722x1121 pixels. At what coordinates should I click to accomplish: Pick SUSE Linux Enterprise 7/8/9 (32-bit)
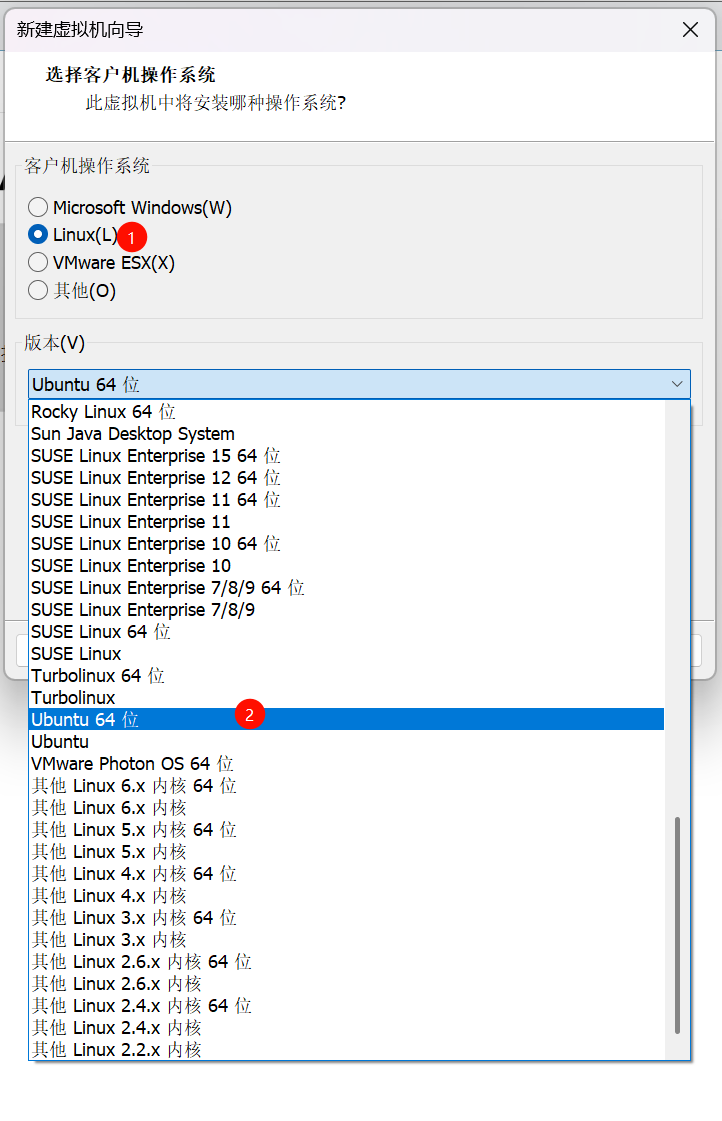(347, 610)
